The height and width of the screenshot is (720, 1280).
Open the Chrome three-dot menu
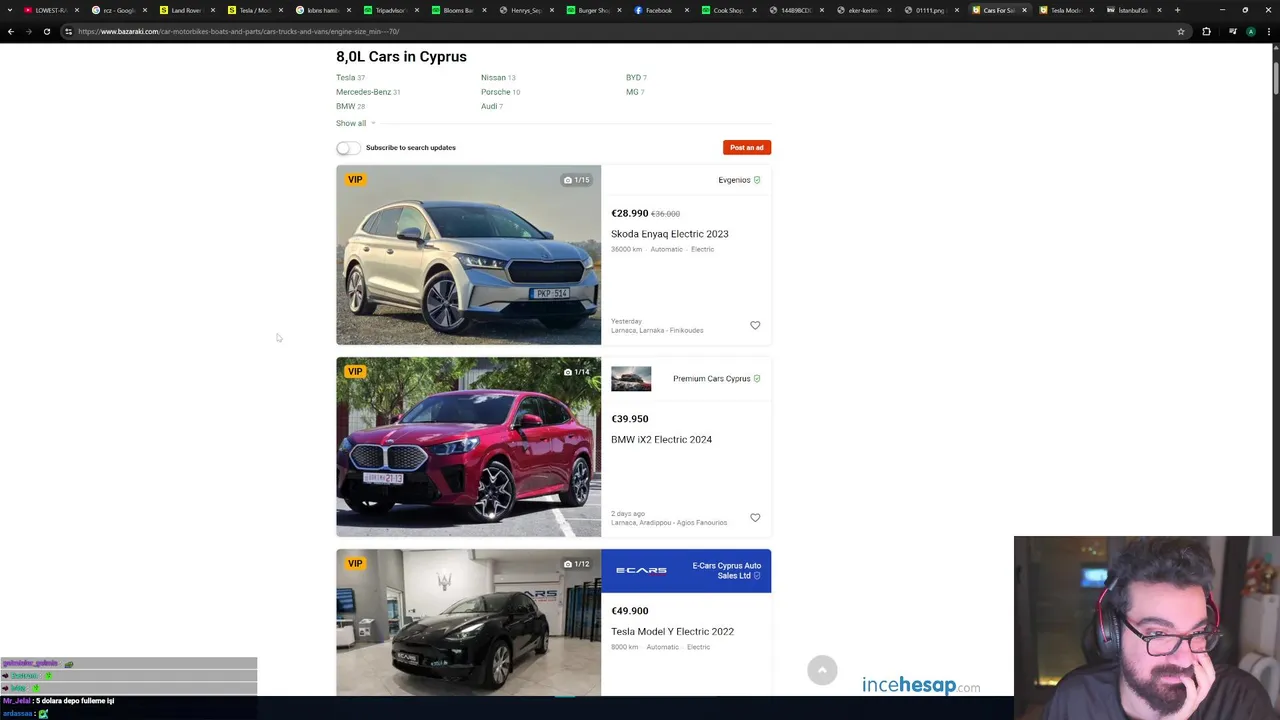click(1268, 31)
